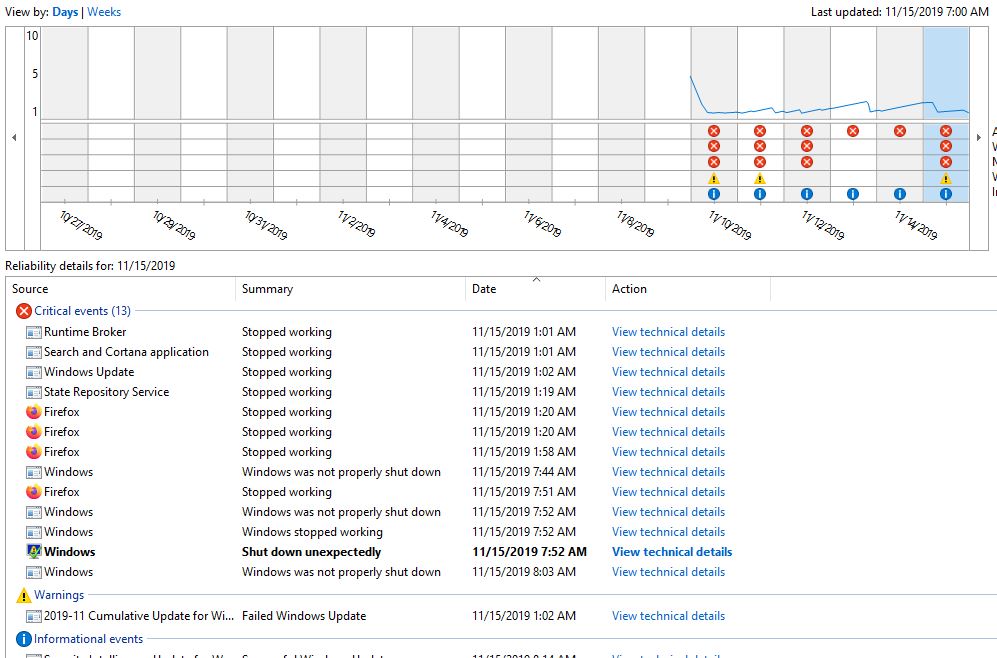Click the warning triangle icon under 11/11 column

click(x=760, y=179)
